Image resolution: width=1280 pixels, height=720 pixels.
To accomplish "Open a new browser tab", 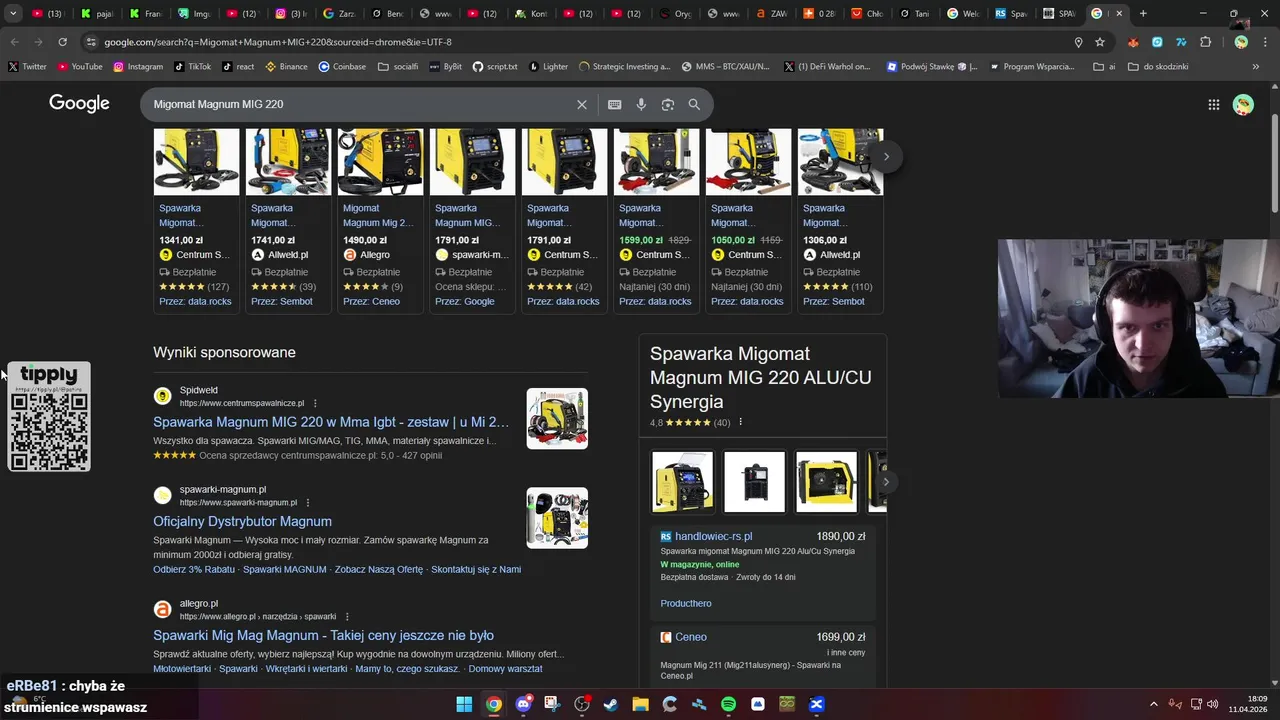I will click(x=1143, y=14).
